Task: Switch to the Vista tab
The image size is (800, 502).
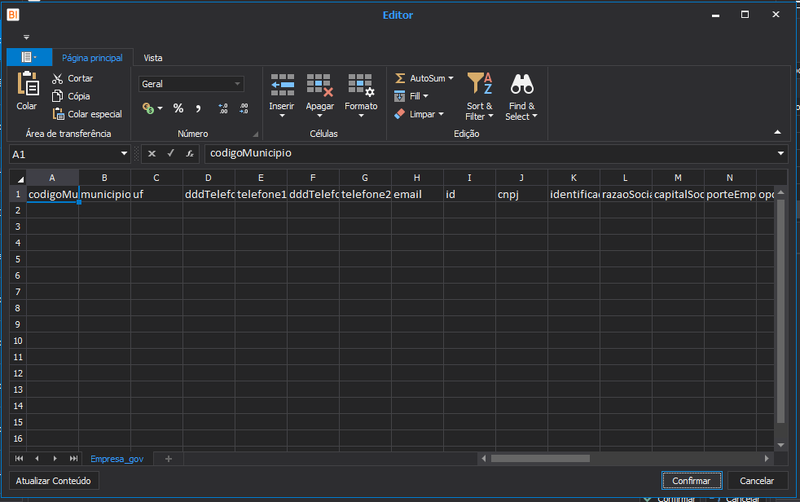Action: [153, 58]
